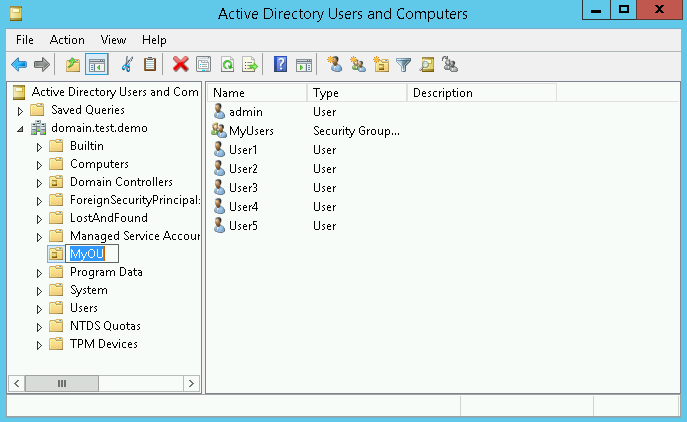
Task: Sort by the Type column header
Action: click(357, 92)
